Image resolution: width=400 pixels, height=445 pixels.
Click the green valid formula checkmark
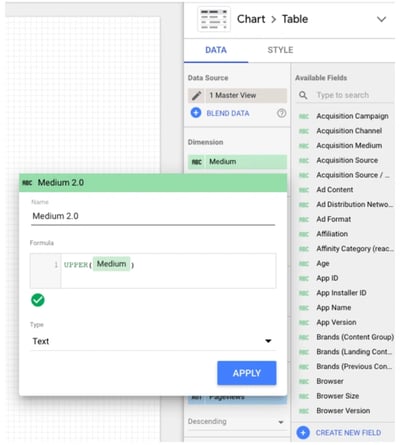[38, 300]
